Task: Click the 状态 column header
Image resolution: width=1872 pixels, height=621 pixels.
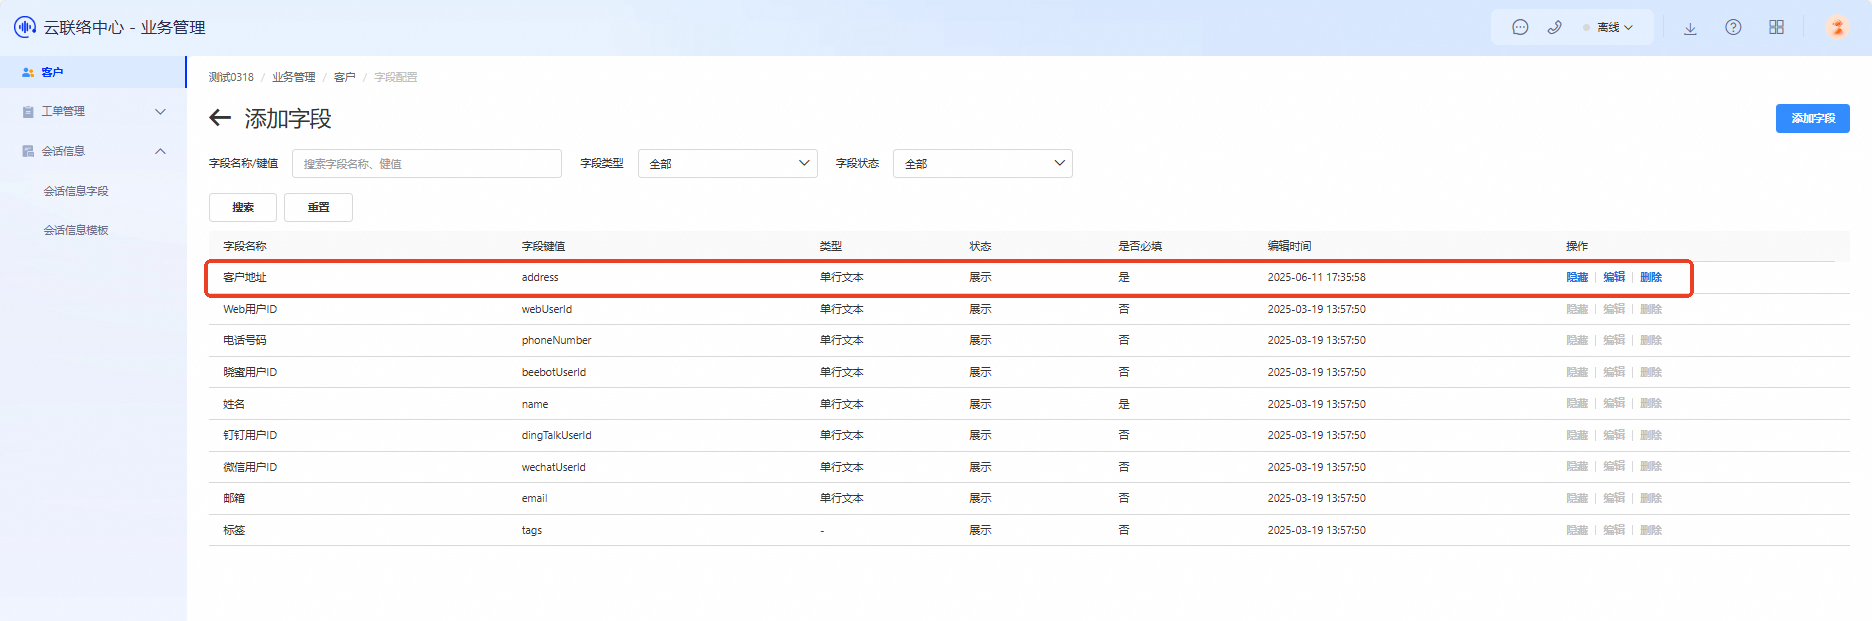Action: [980, 246]
